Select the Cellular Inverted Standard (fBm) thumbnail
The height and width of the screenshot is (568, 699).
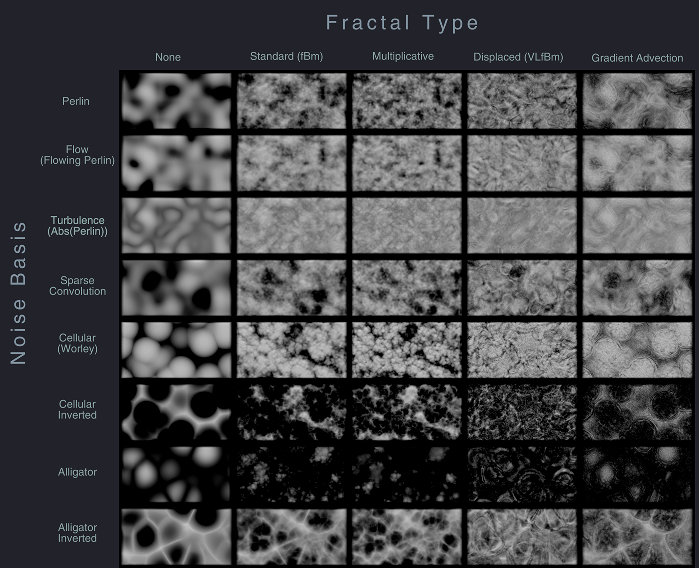click(x=292, y=412)
